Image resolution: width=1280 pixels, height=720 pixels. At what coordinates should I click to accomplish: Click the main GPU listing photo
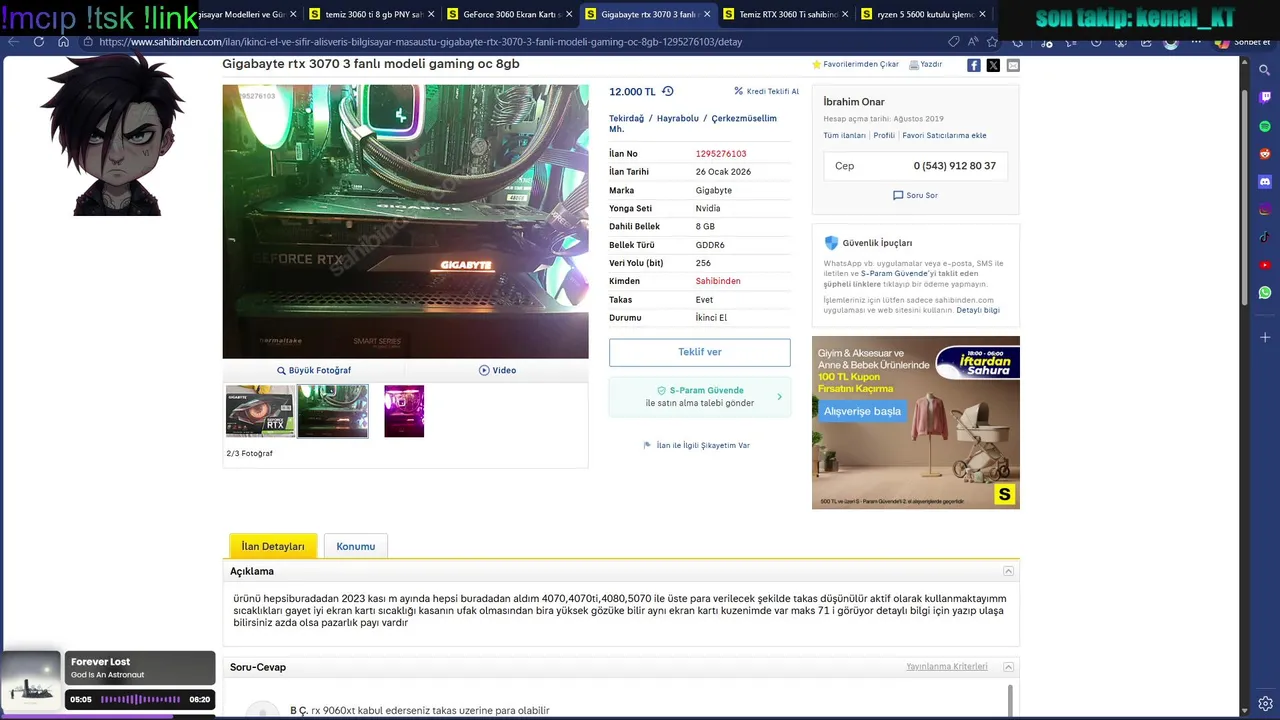click(406, 221)
